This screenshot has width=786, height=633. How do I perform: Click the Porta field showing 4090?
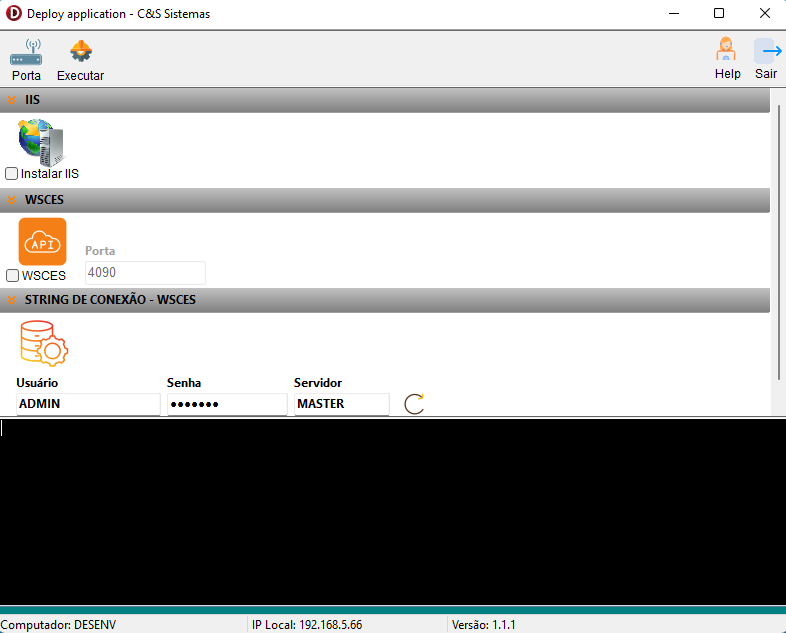tap(145, 273)
